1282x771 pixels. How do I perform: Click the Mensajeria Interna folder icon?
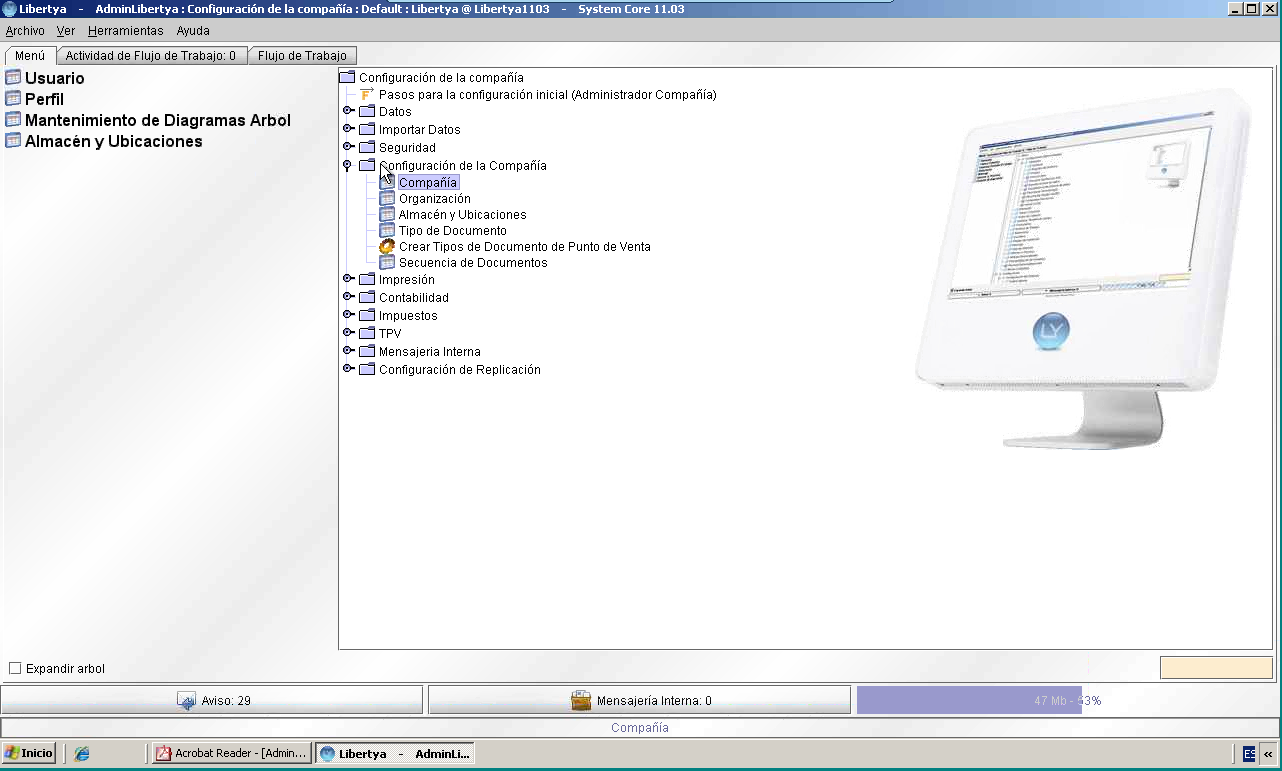click(x=367, y=351)
